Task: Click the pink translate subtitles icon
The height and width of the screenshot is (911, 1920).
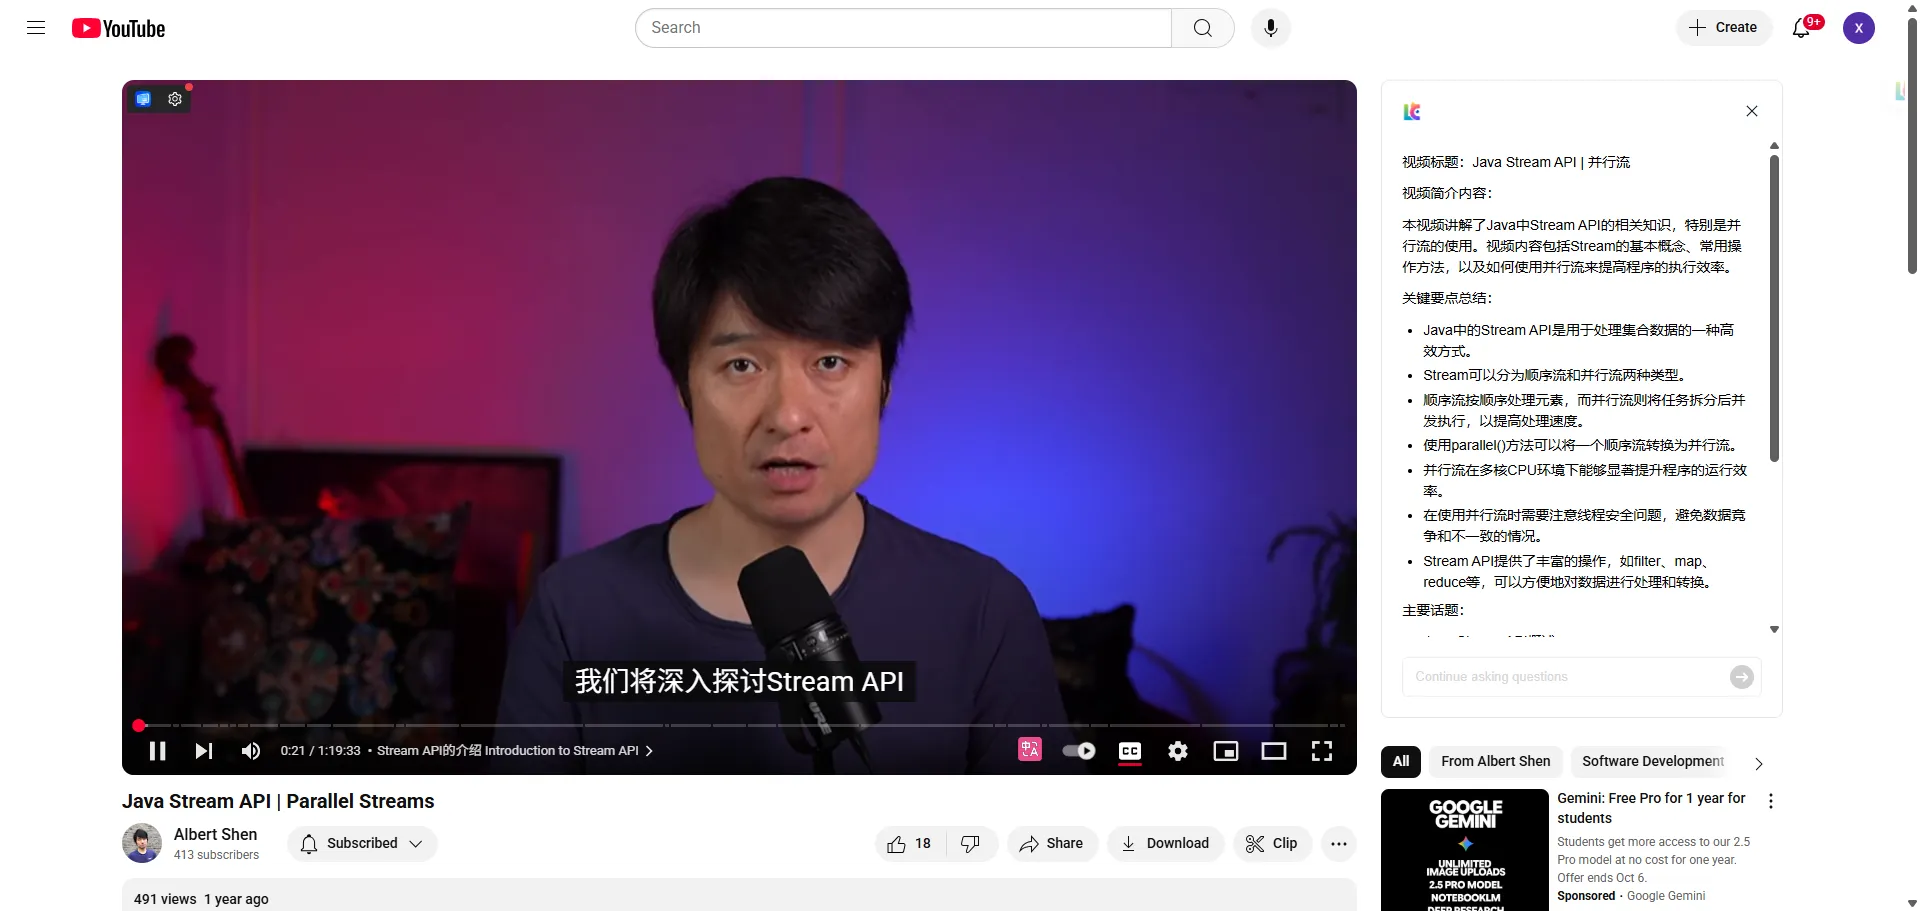Action: [1030, 749]
